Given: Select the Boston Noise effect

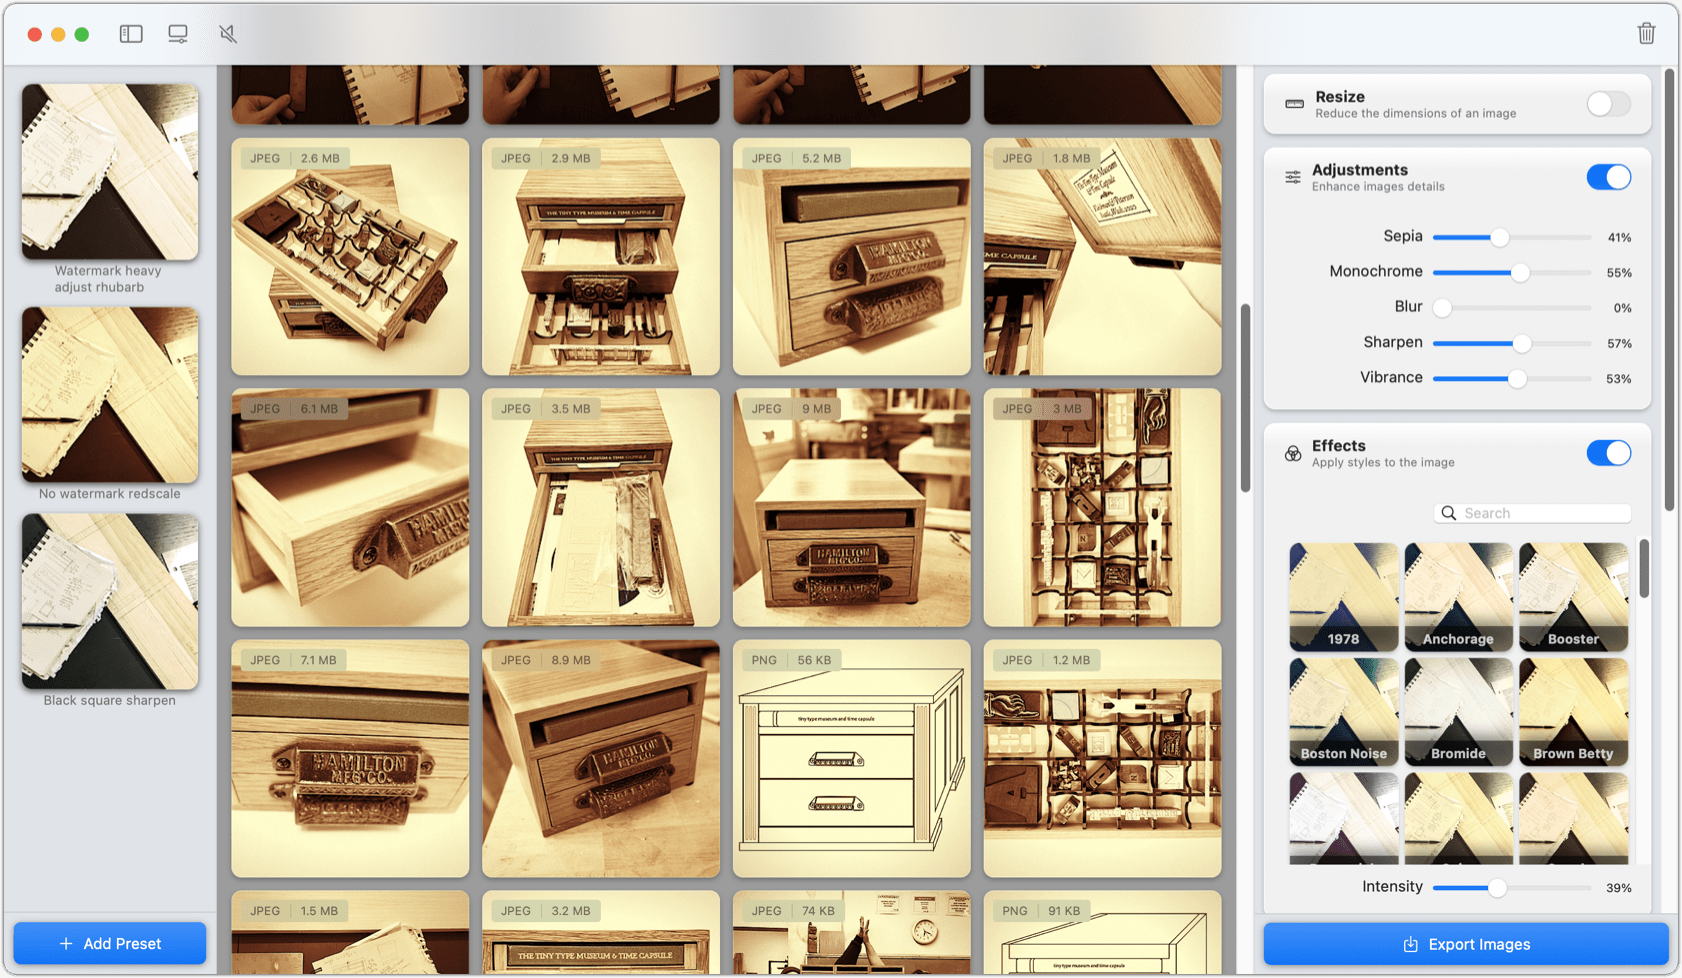Looking at the screenshot, I should (1343, 712).
